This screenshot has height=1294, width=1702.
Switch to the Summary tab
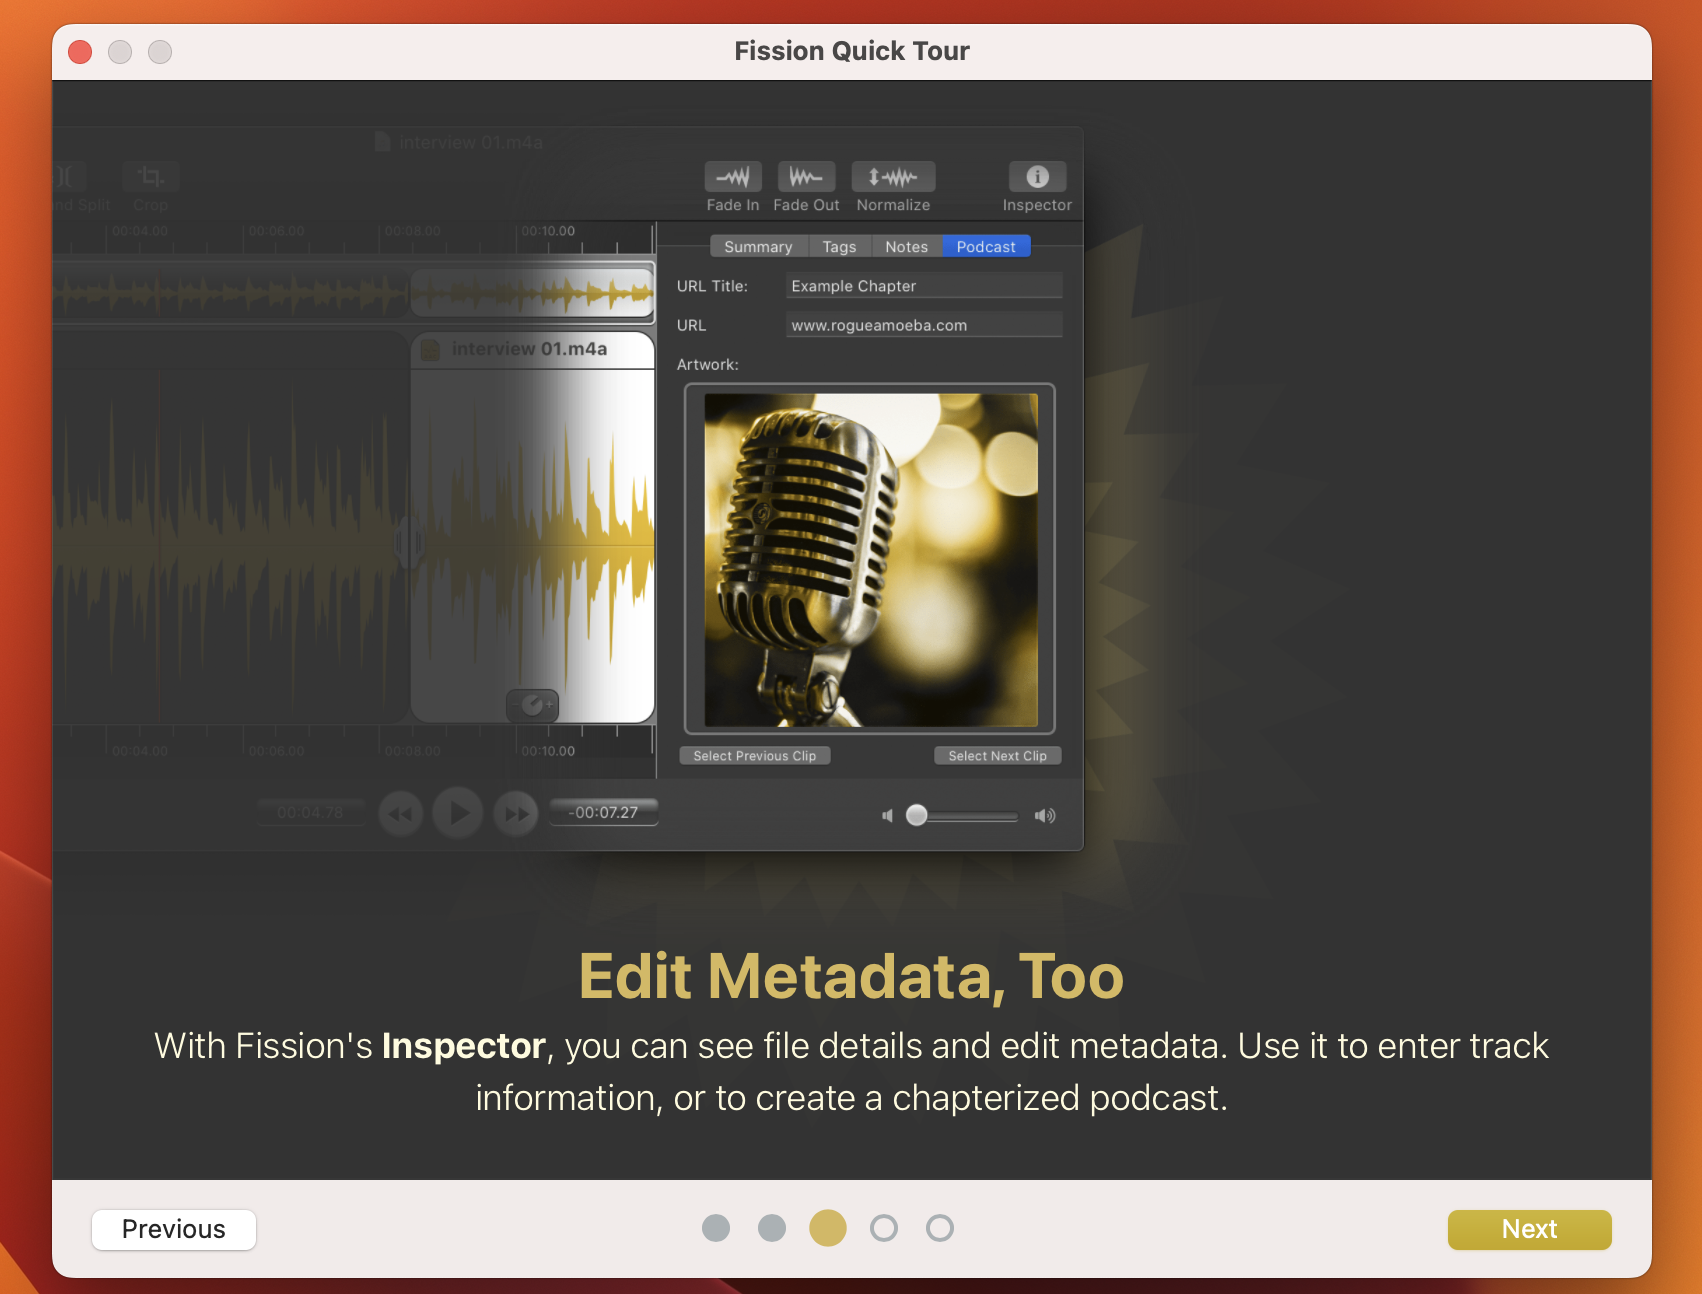pos(757,247)
